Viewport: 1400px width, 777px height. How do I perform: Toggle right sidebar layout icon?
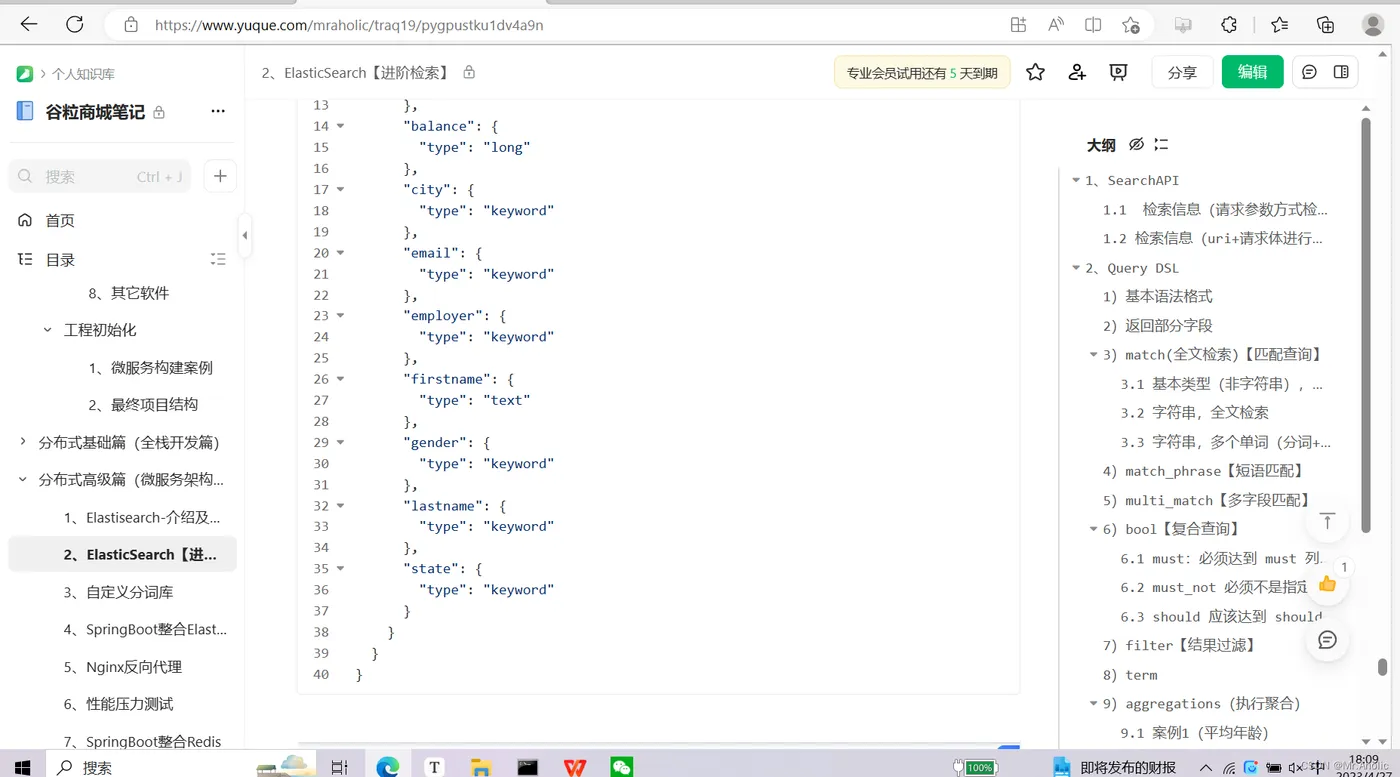pos(1342,72)
